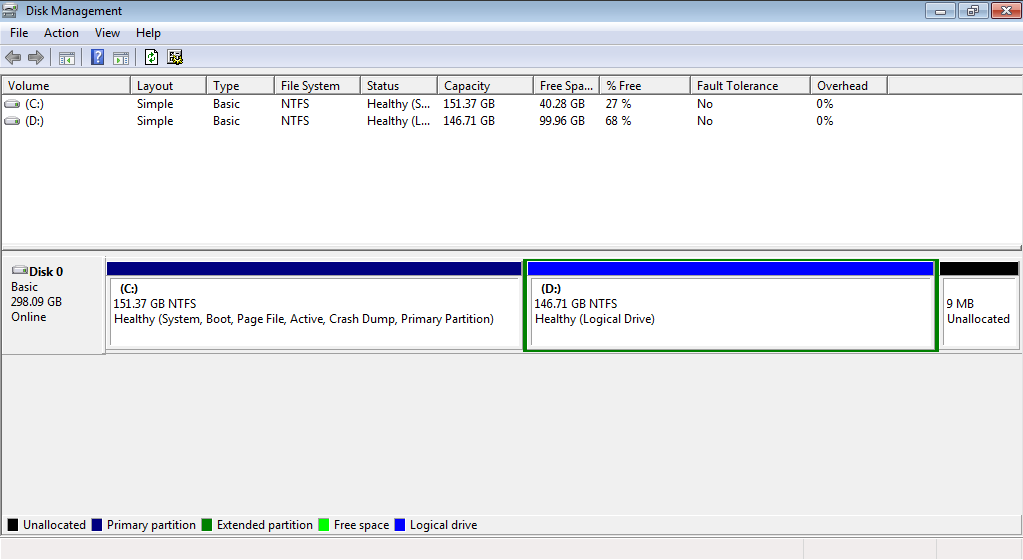Open the File menu
The height and width of the screenshot is (560, 1023).
pos(19,33)
